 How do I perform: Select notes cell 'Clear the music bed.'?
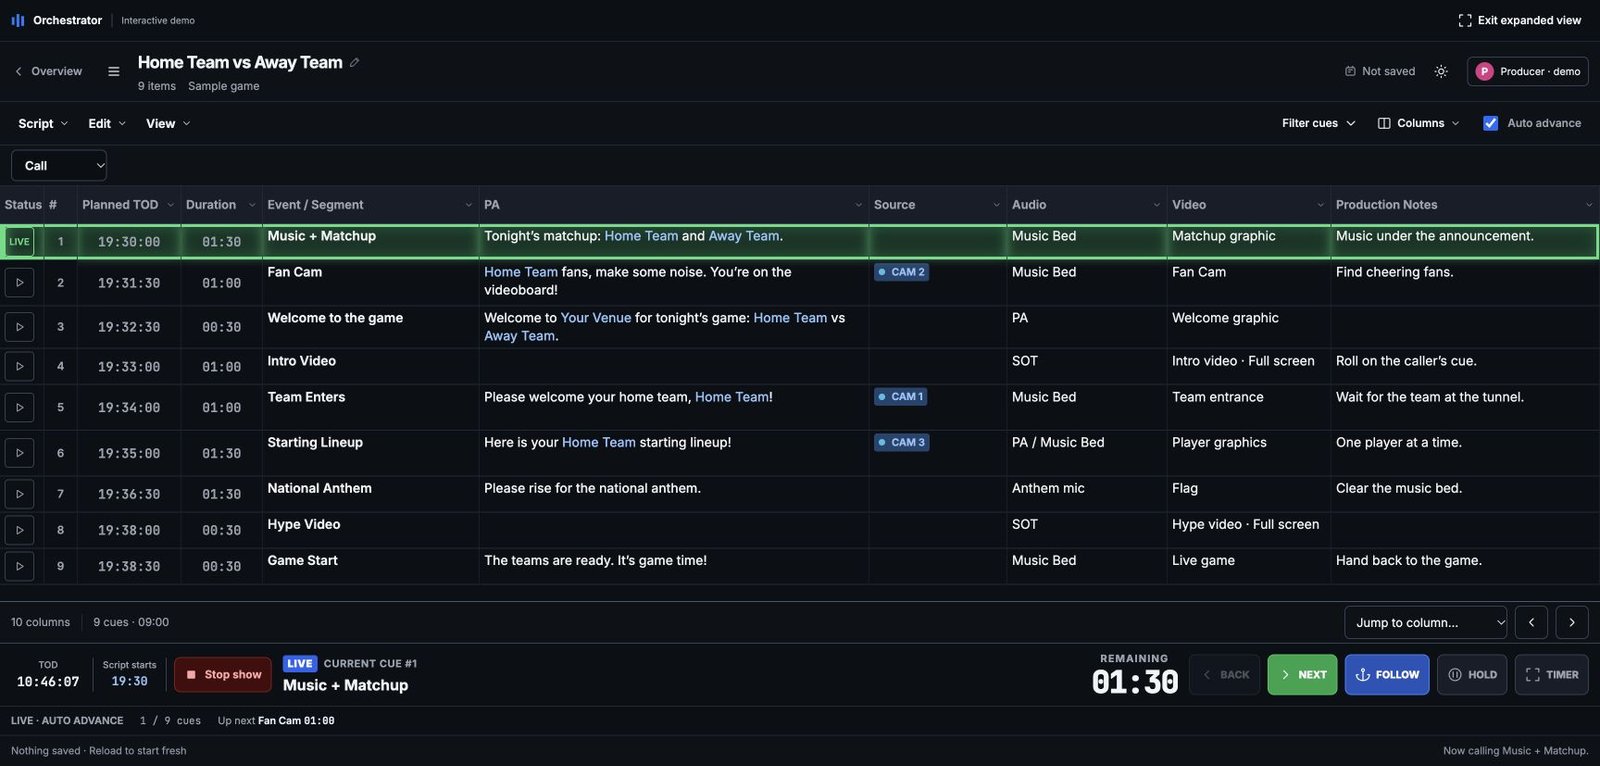click(x=1464, y=494)
